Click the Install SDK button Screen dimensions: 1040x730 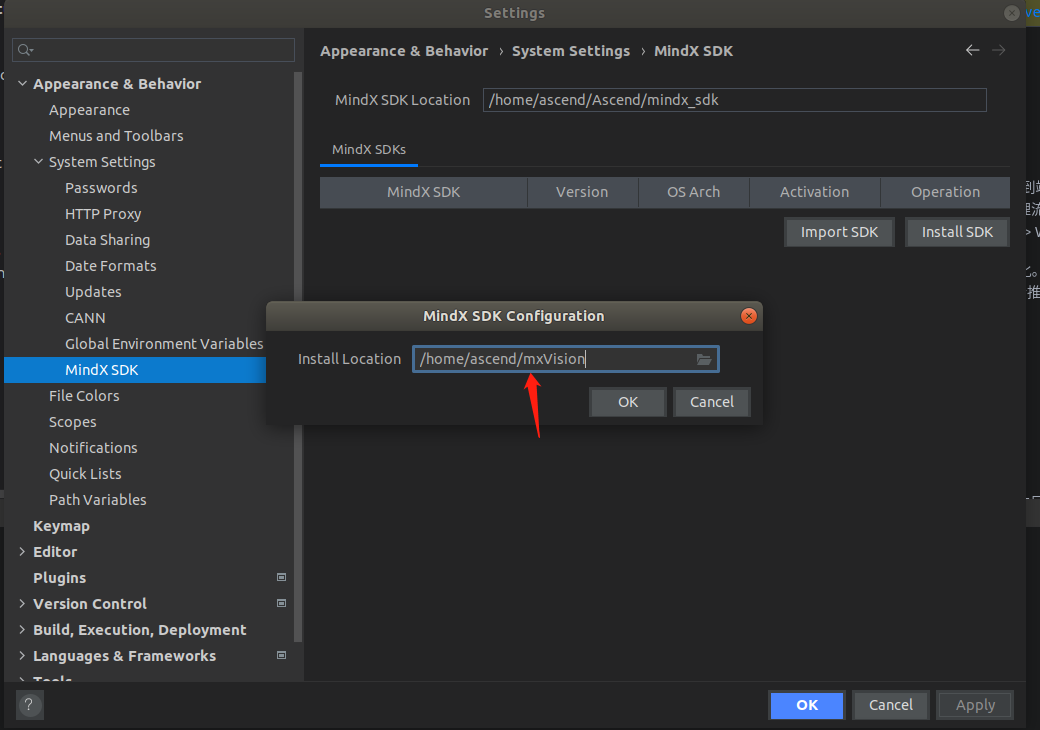(957, 232)
